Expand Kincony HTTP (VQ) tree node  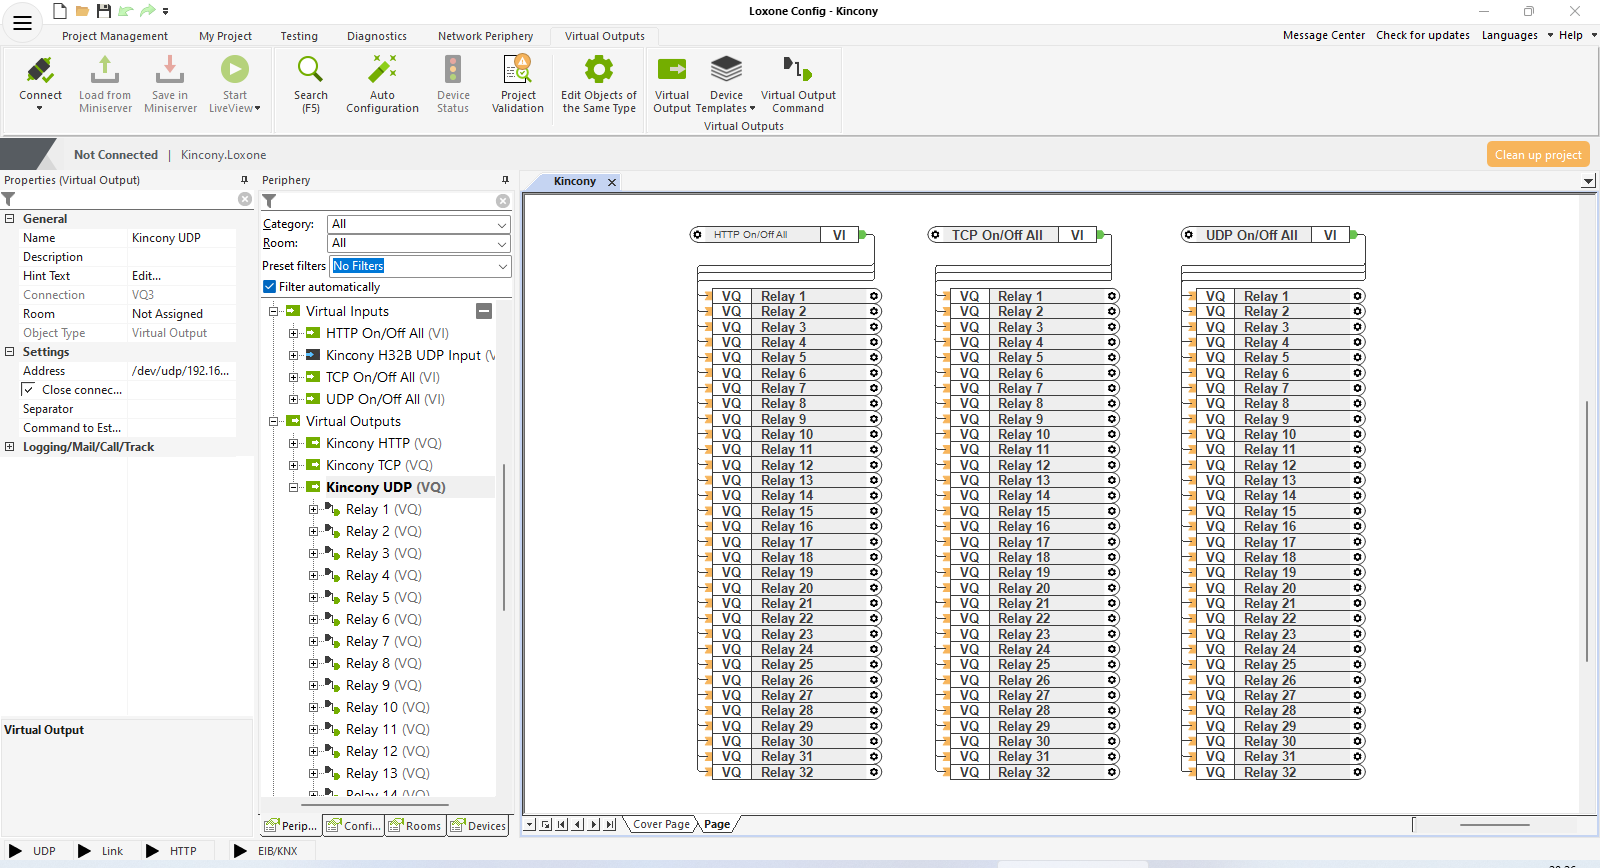click(x=294, y=443)
